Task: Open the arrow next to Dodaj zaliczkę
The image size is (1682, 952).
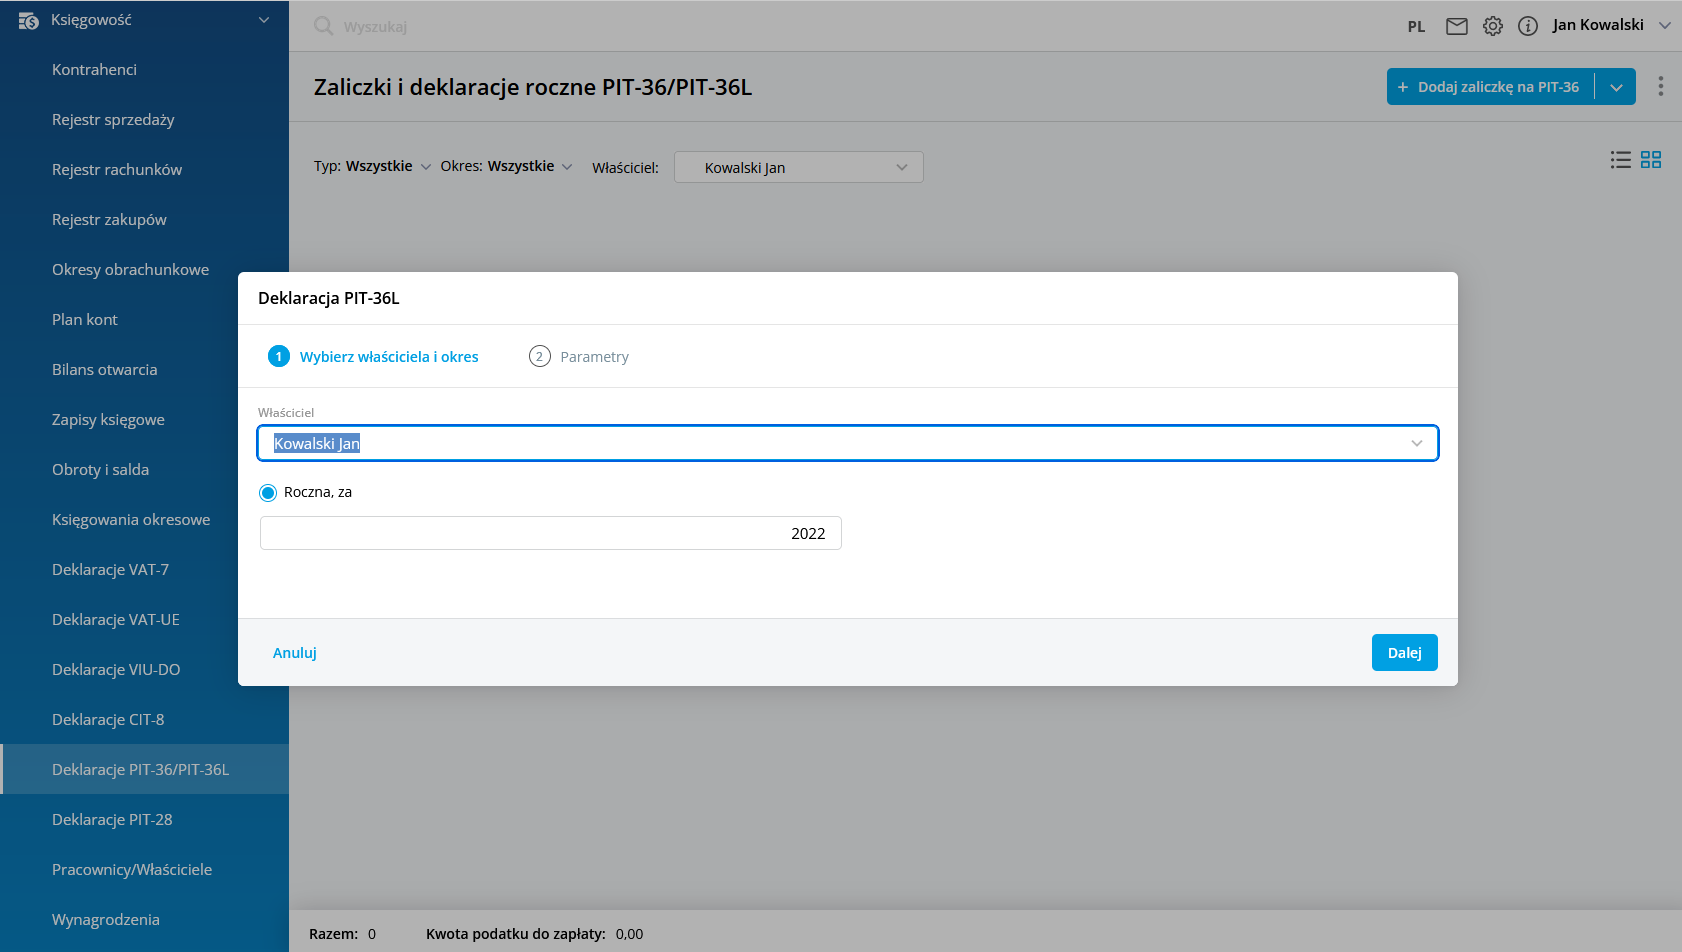Action: coord(1616,87)
